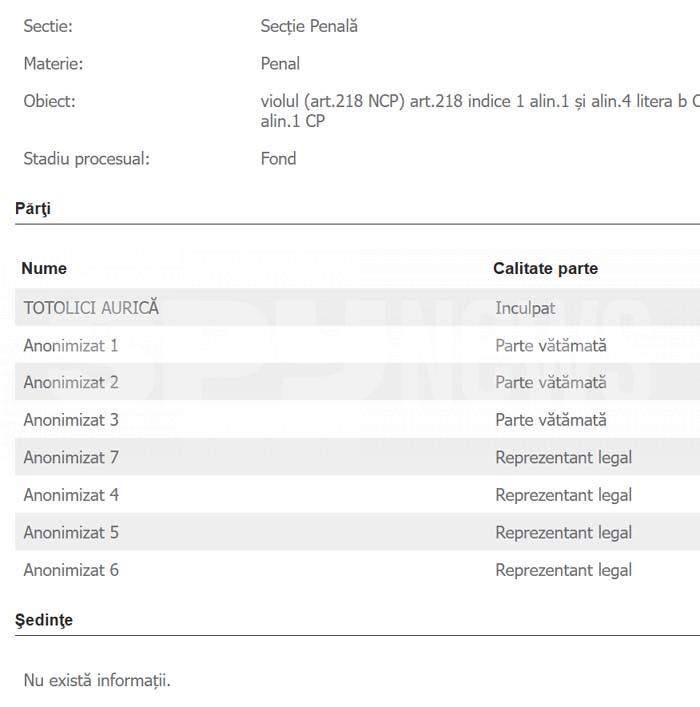This screenshot has height=707, width=700.
Task: Click Reprezentant legal beside Anonimizat 7
Action: pos(563,457)
